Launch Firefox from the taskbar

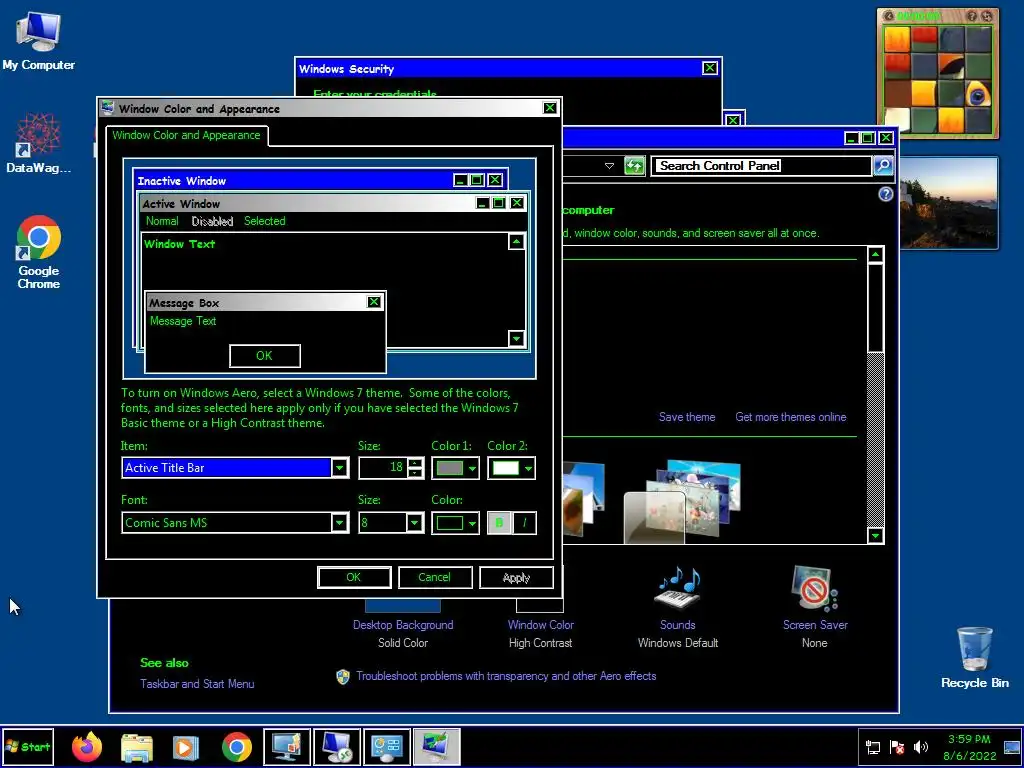click(87, 746)
